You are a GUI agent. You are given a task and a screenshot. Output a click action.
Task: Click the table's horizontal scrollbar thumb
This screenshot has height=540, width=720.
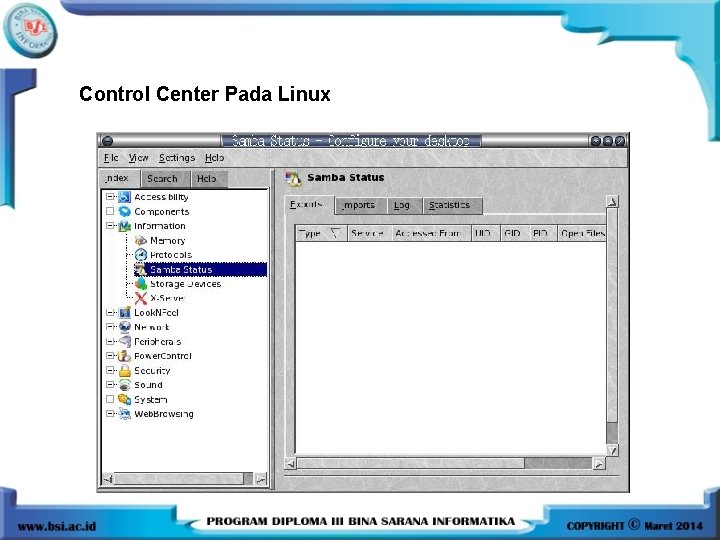[x=411, y=464]
